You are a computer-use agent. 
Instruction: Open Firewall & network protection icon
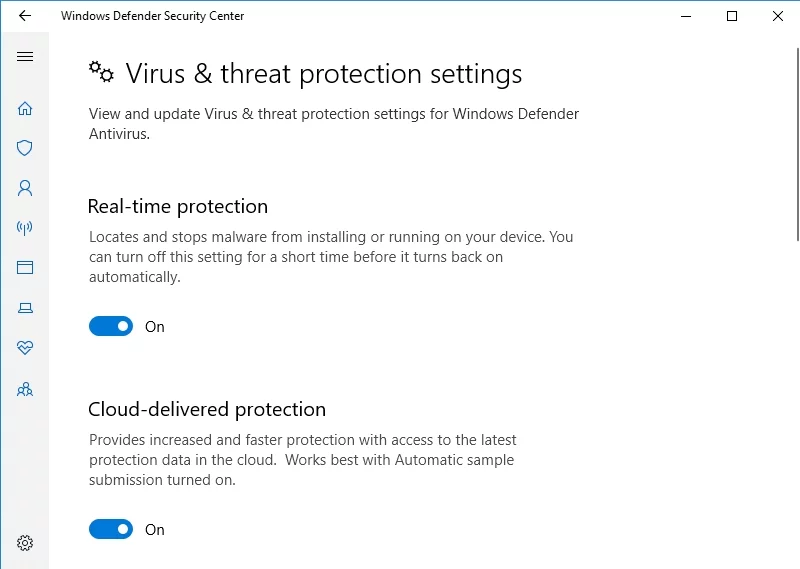[25, 228]
